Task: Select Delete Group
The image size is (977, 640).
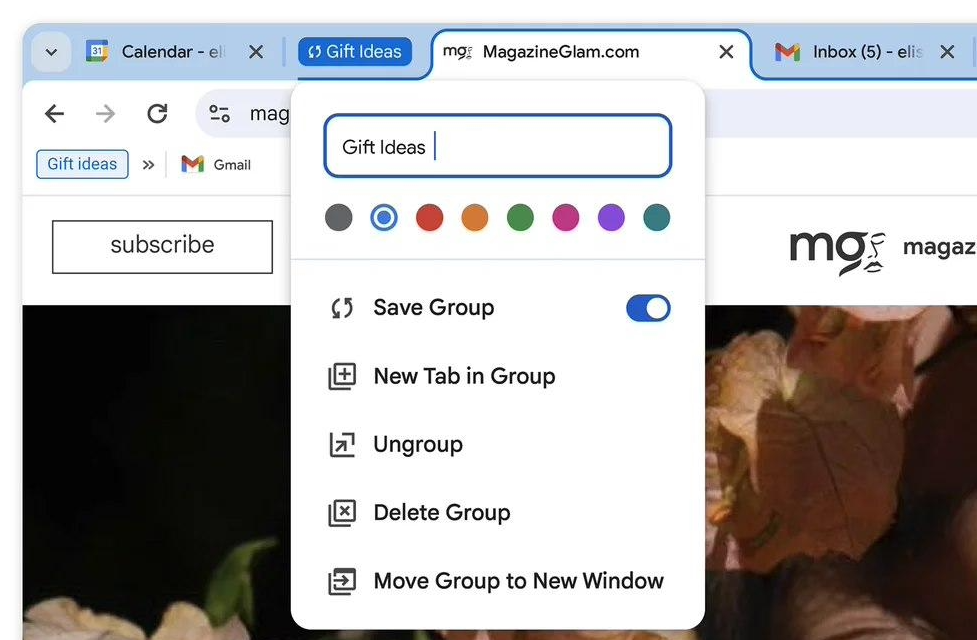Action: (x=497, y=512)
